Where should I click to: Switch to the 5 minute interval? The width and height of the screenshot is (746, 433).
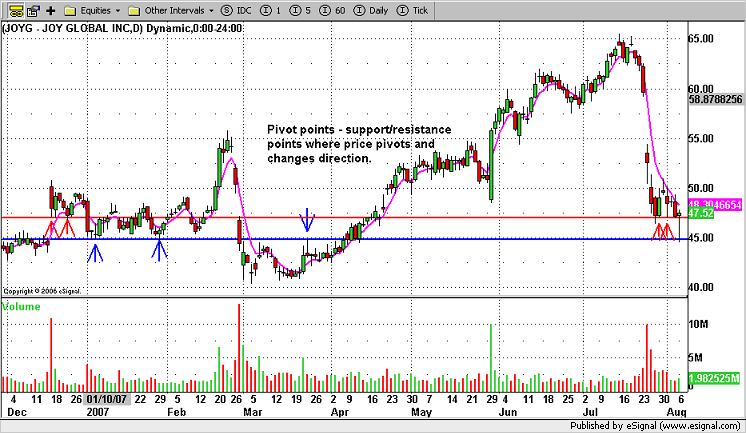click(x=300, y=10)
